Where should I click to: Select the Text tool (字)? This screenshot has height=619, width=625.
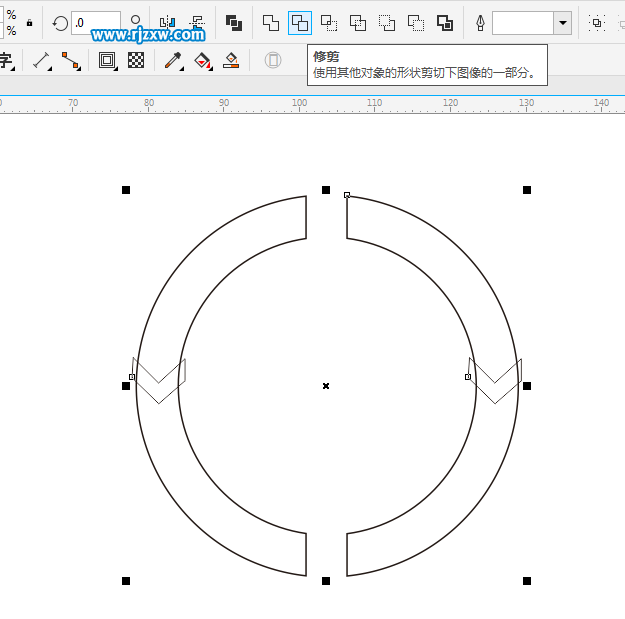pos(6,61)
